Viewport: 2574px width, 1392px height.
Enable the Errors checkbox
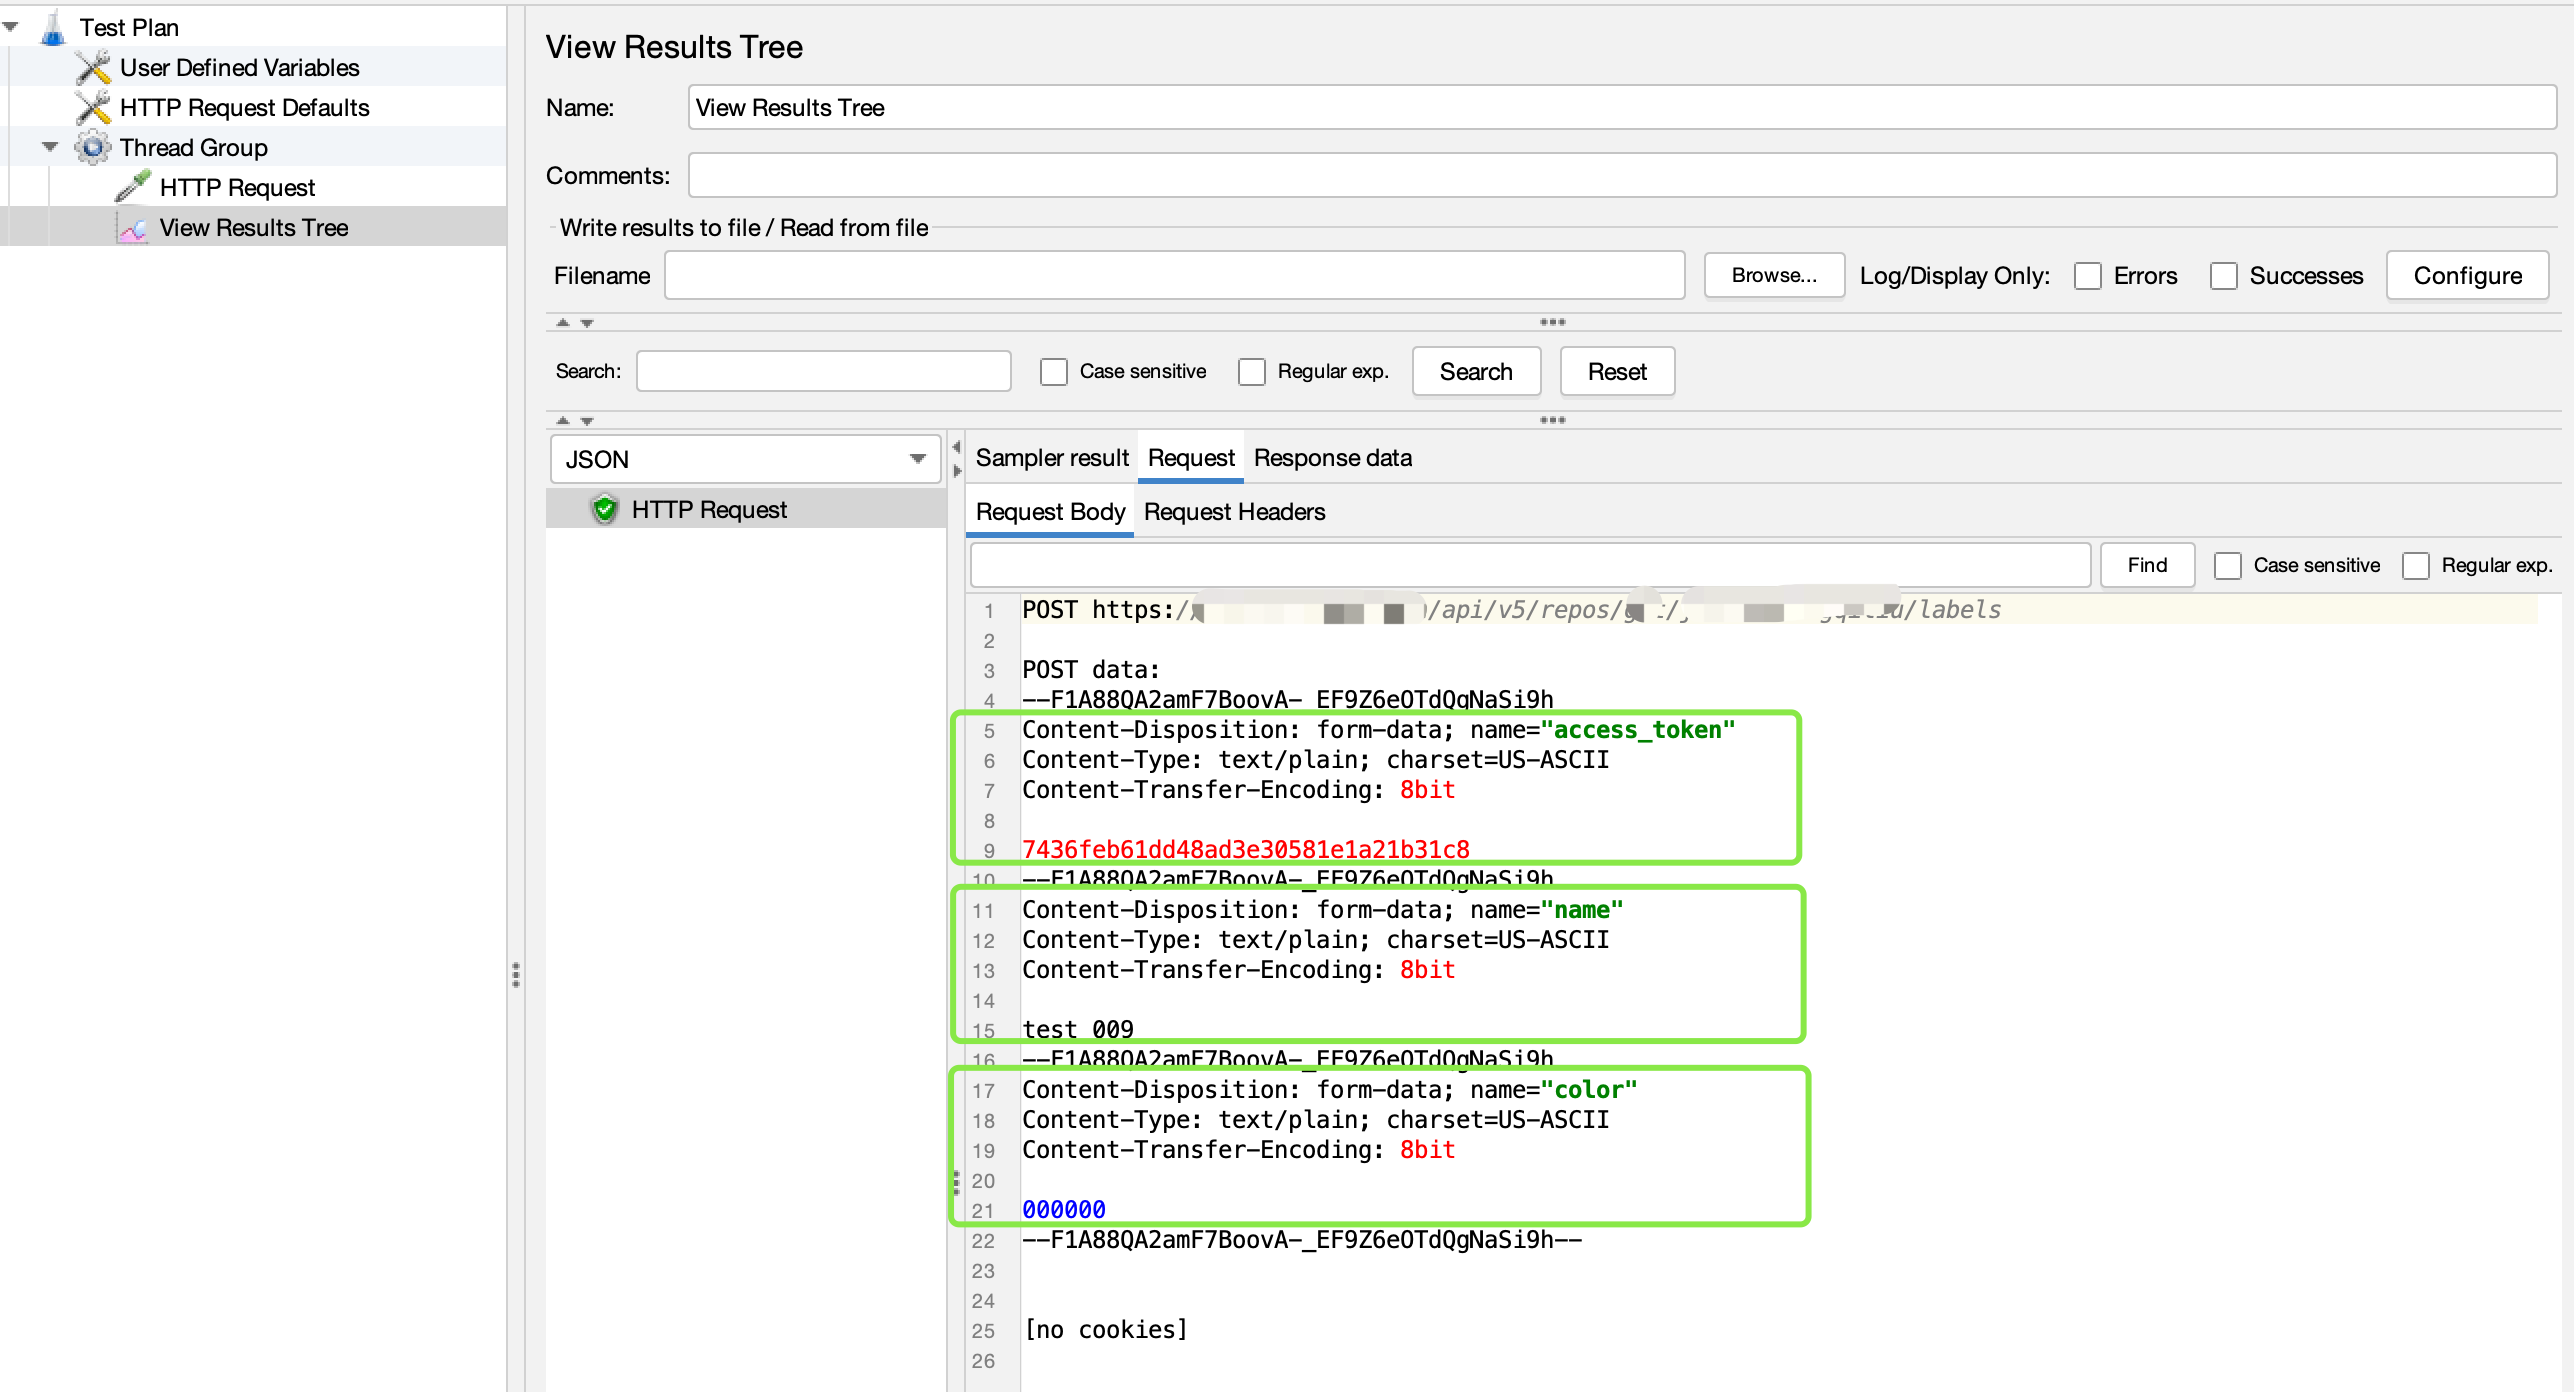coord(2088,276)
